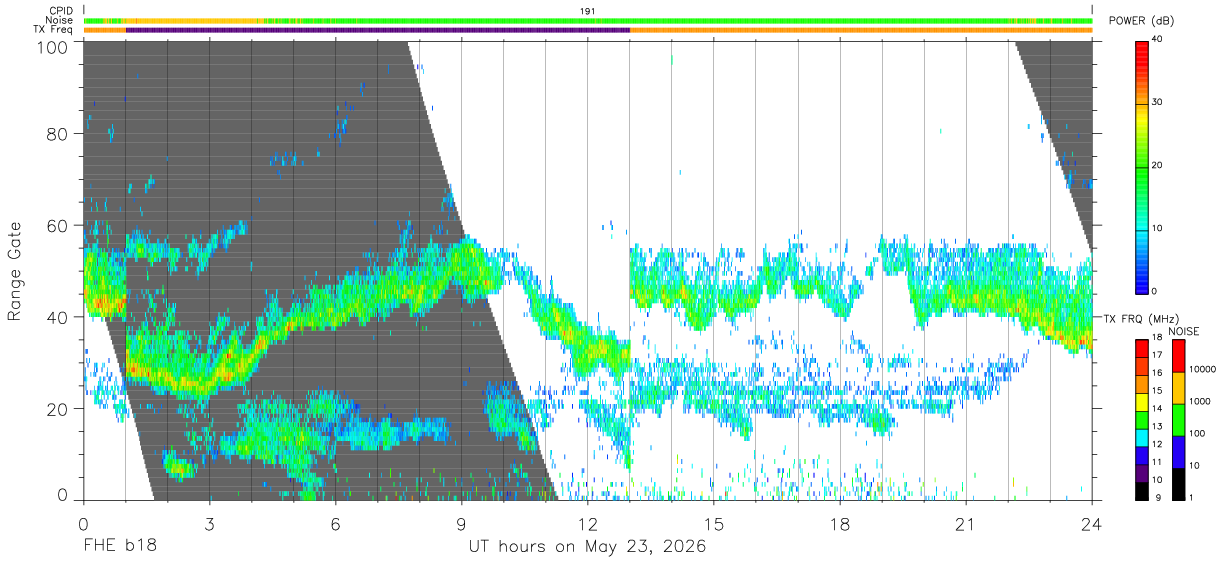This screenshot has width=1228, height=567.
Task: Click the 18 hour tick label
Action: [840, 525]
